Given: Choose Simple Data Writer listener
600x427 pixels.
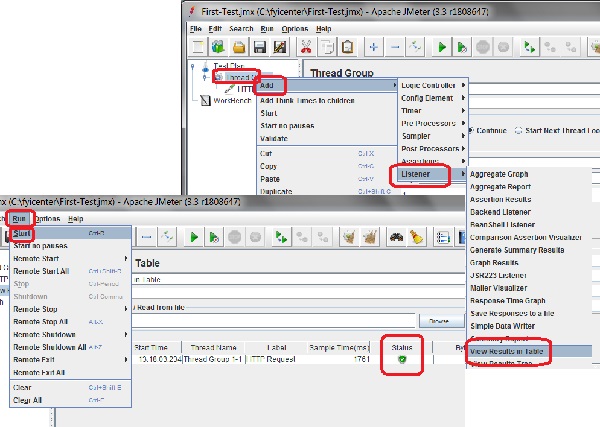Looking at the screenshot, I should click(x=530, y=326).
